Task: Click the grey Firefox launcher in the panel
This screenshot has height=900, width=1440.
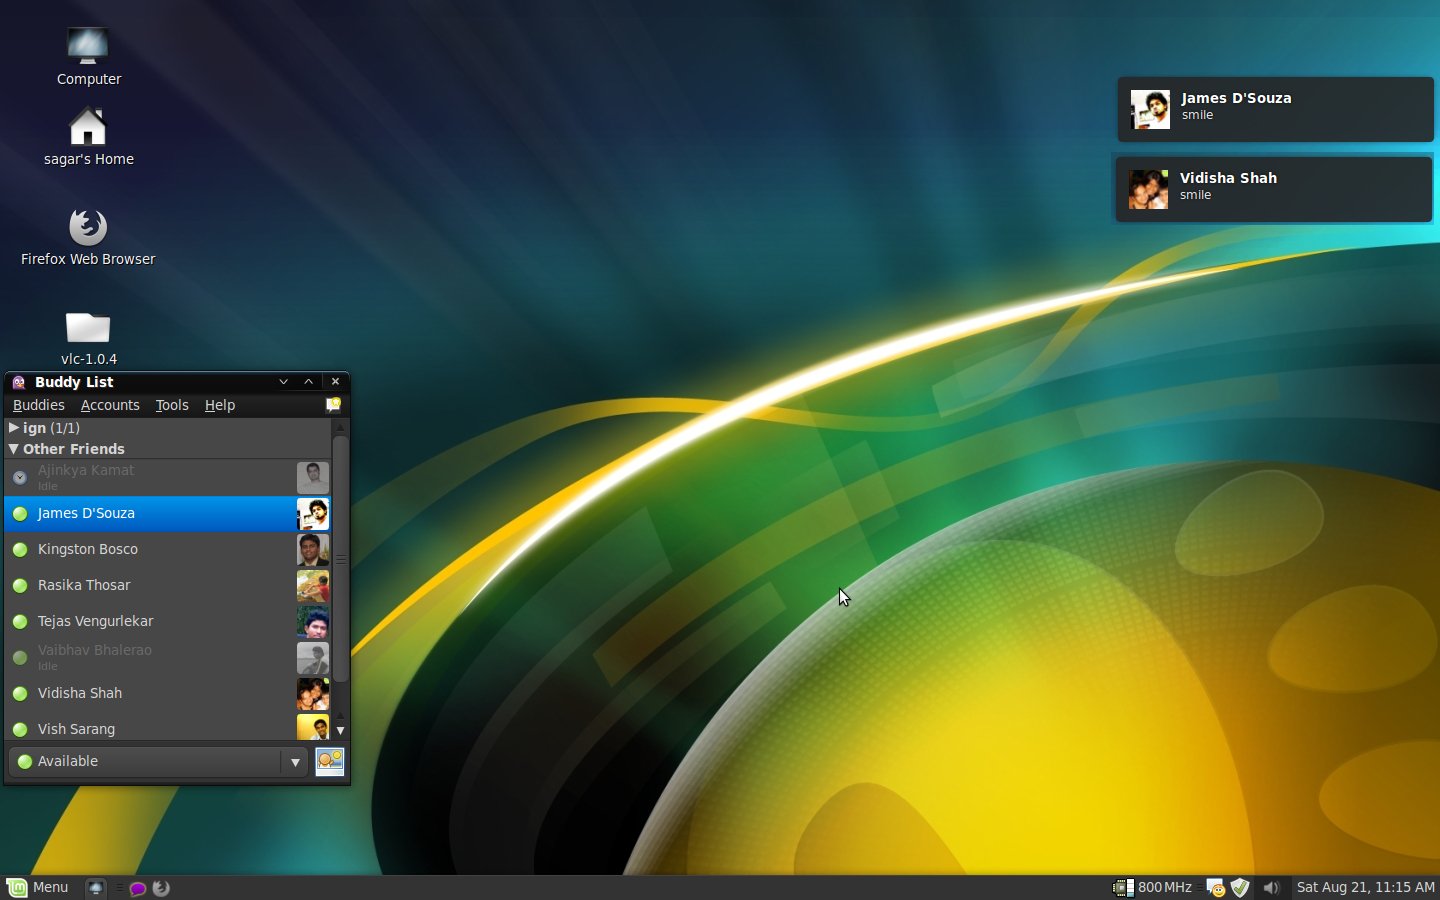Action: 160,887
